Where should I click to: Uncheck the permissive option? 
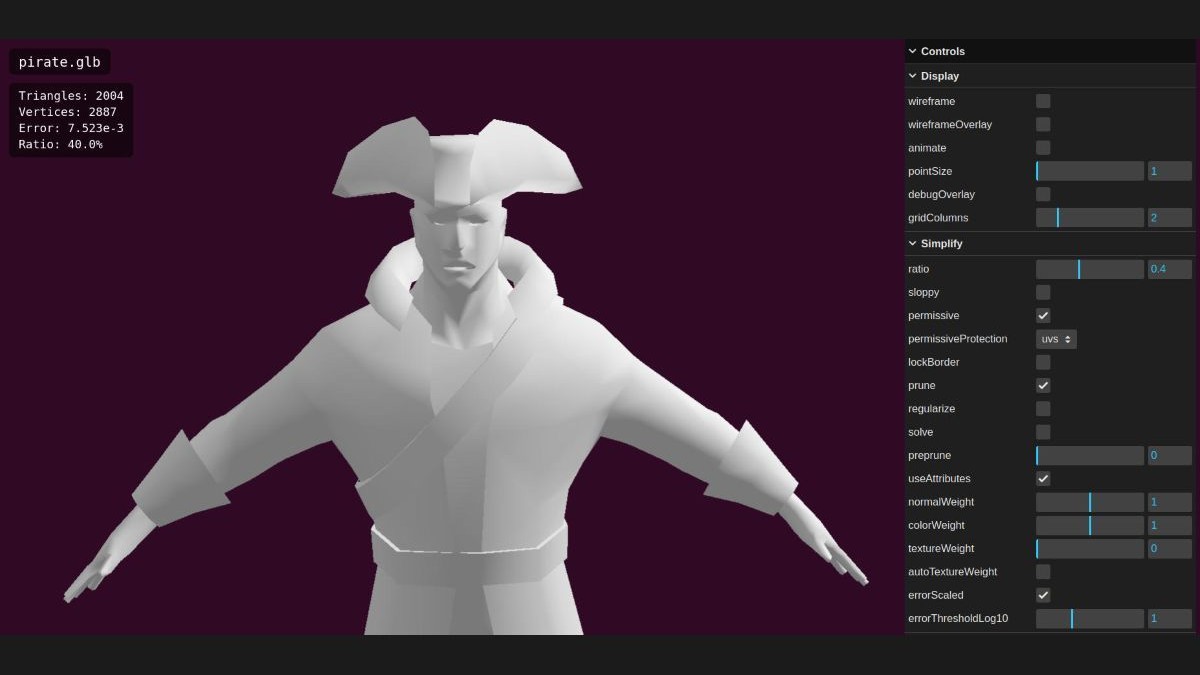coord(1043,316)
